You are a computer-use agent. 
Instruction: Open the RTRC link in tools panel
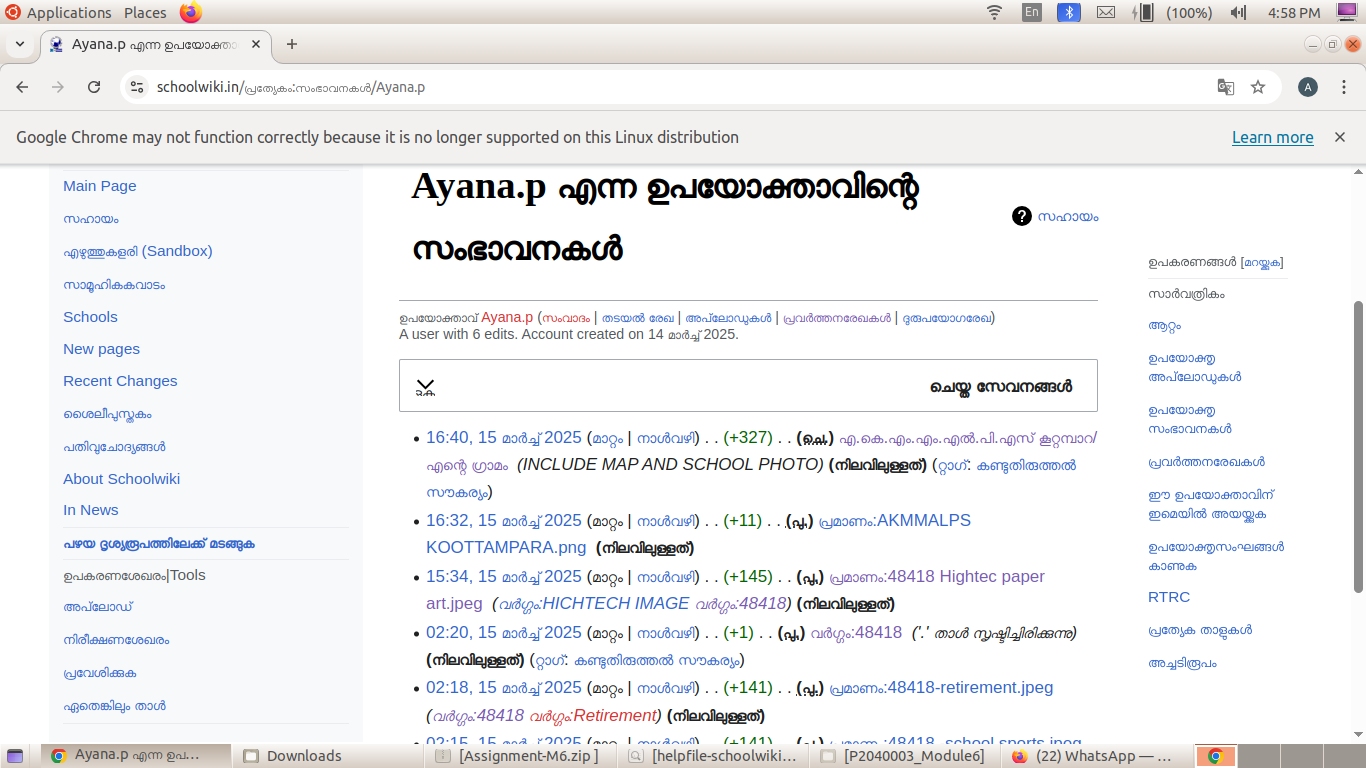[1169, 597]
